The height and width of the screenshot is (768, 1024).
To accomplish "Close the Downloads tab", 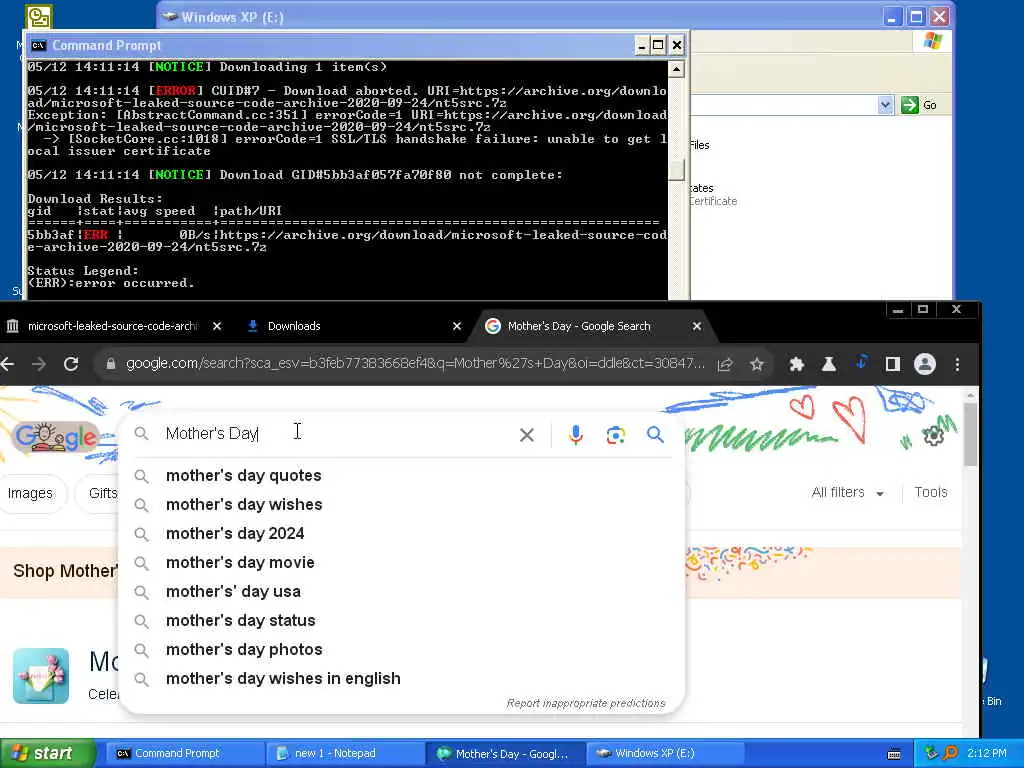I will point(457,326).
